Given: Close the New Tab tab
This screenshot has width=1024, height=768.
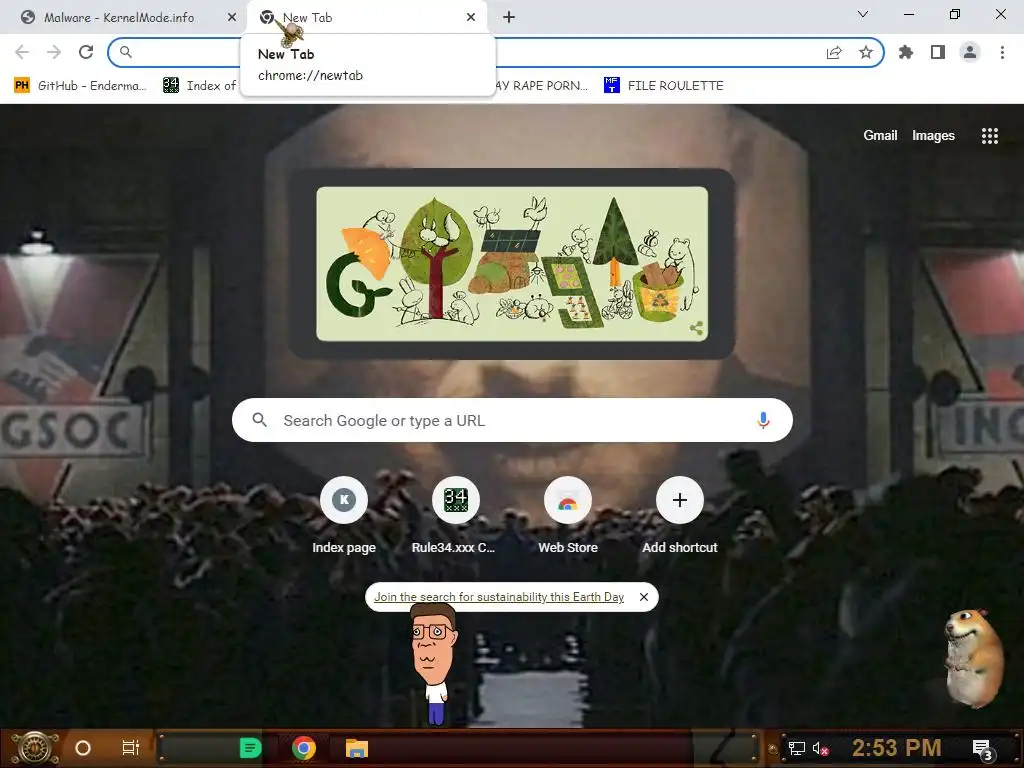Looking at the screenshot, I should tap(471, 18).
